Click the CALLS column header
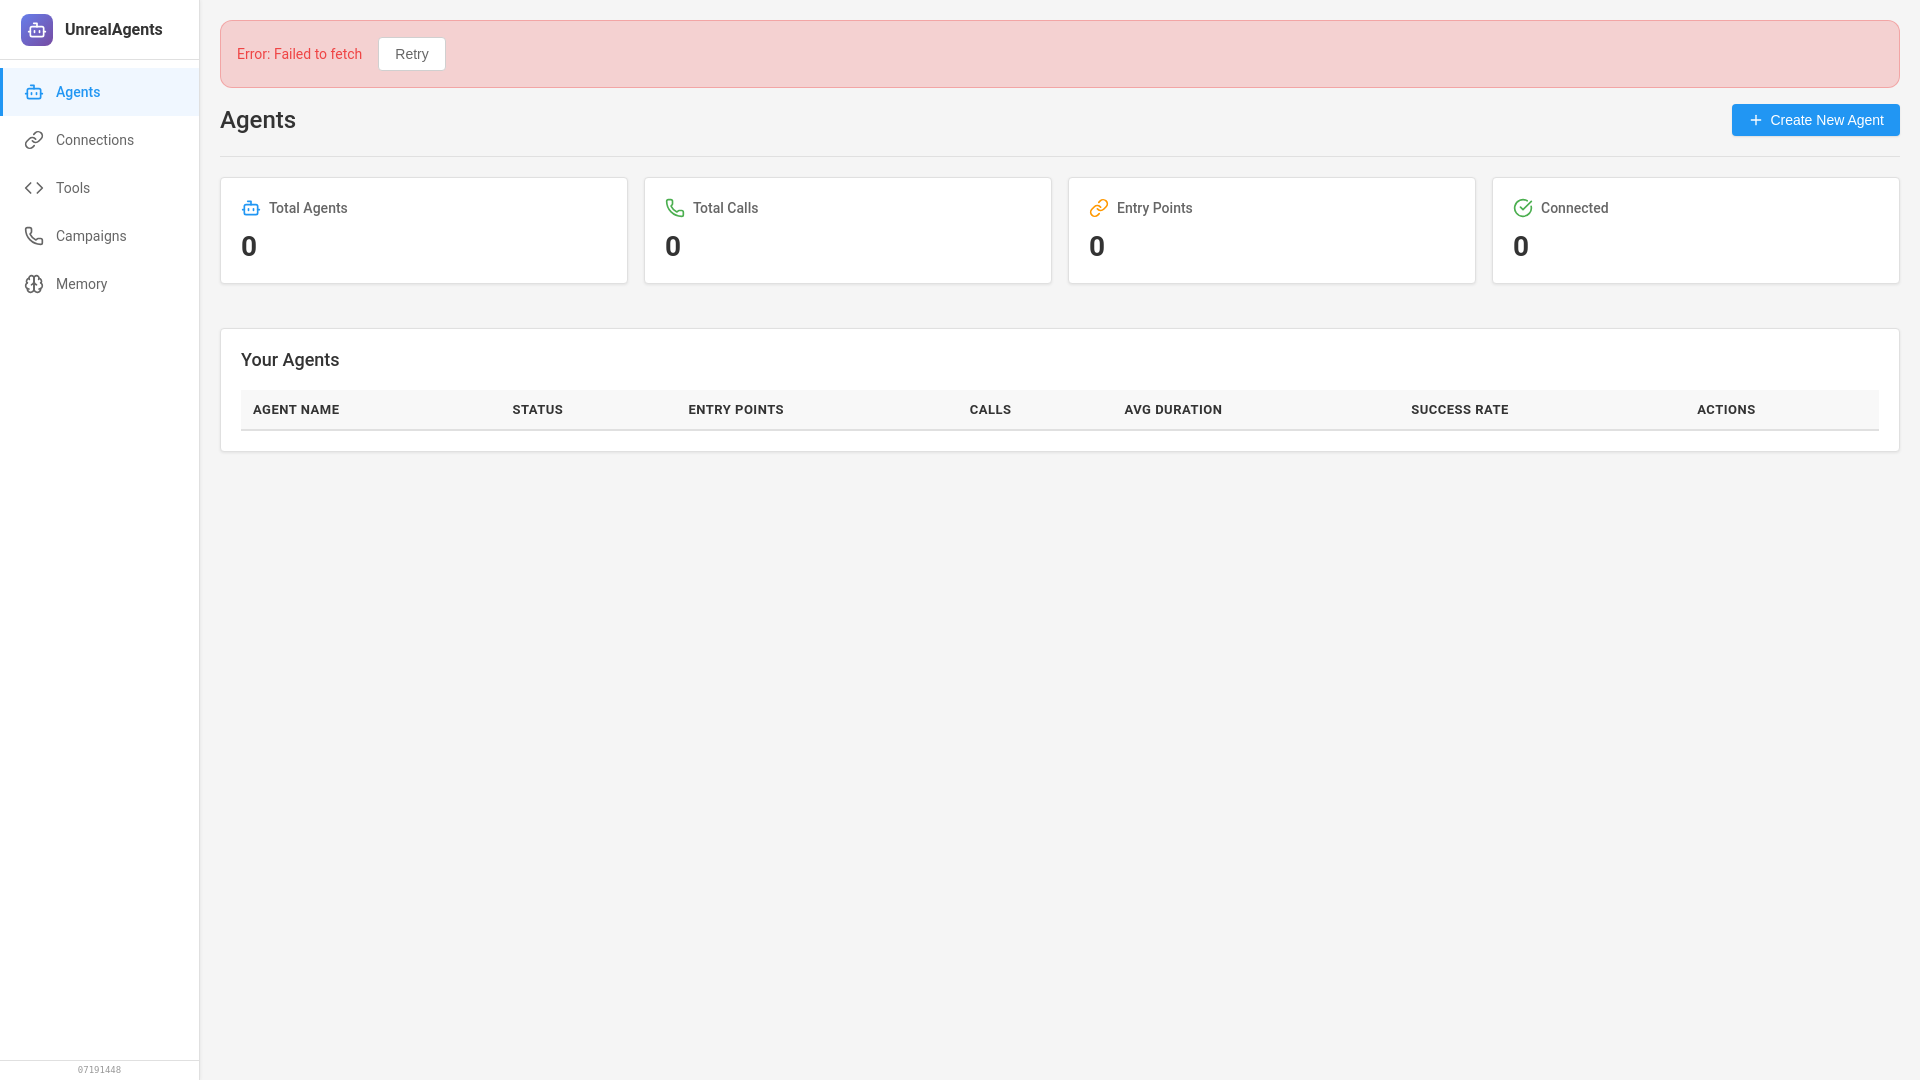Viewport: 1920px width, 1080px height. tap(990, 410)
